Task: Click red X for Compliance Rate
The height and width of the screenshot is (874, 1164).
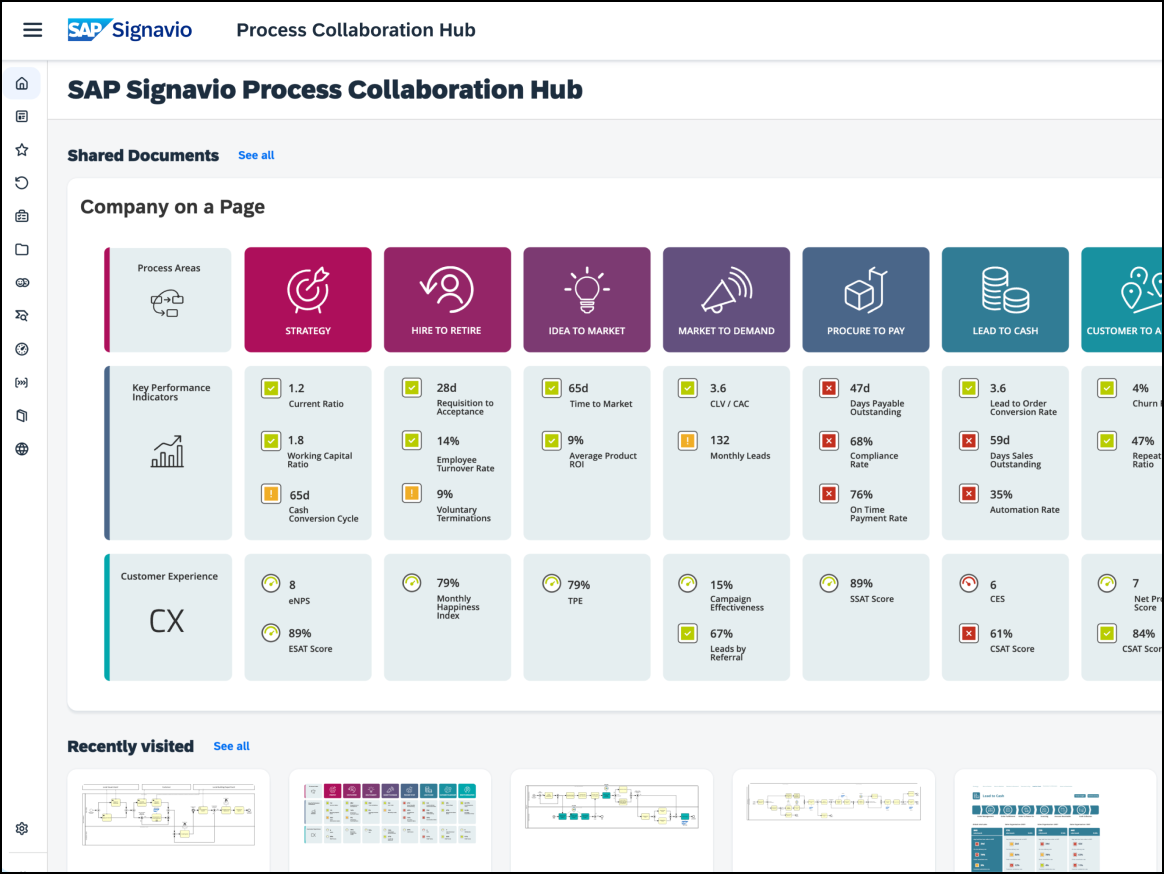Action: coord(829,441)
